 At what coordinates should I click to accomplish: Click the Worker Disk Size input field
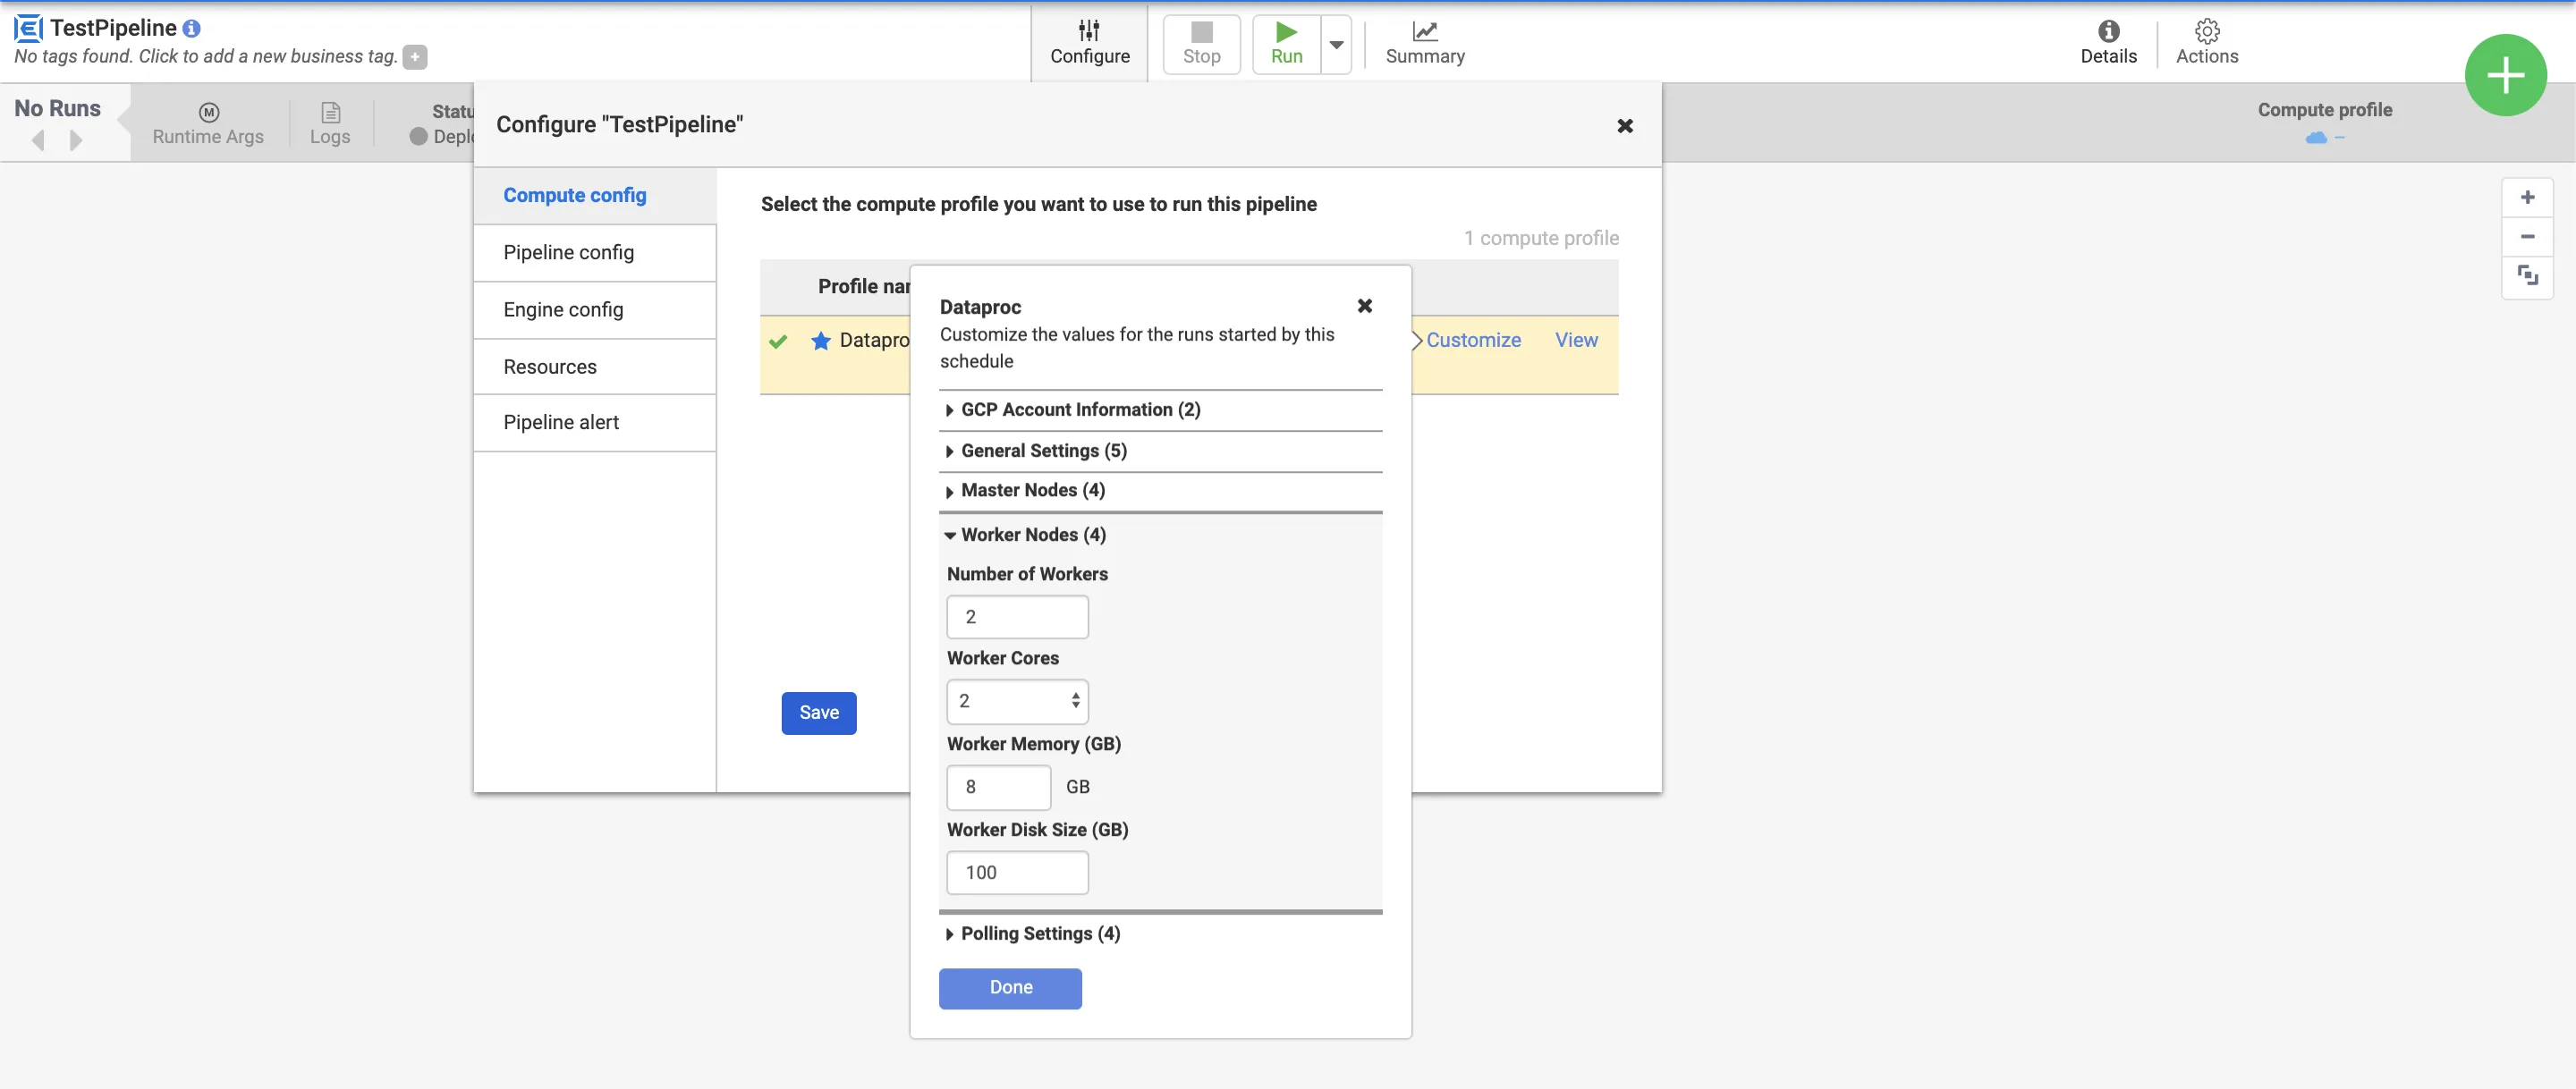click(1016, 873)
